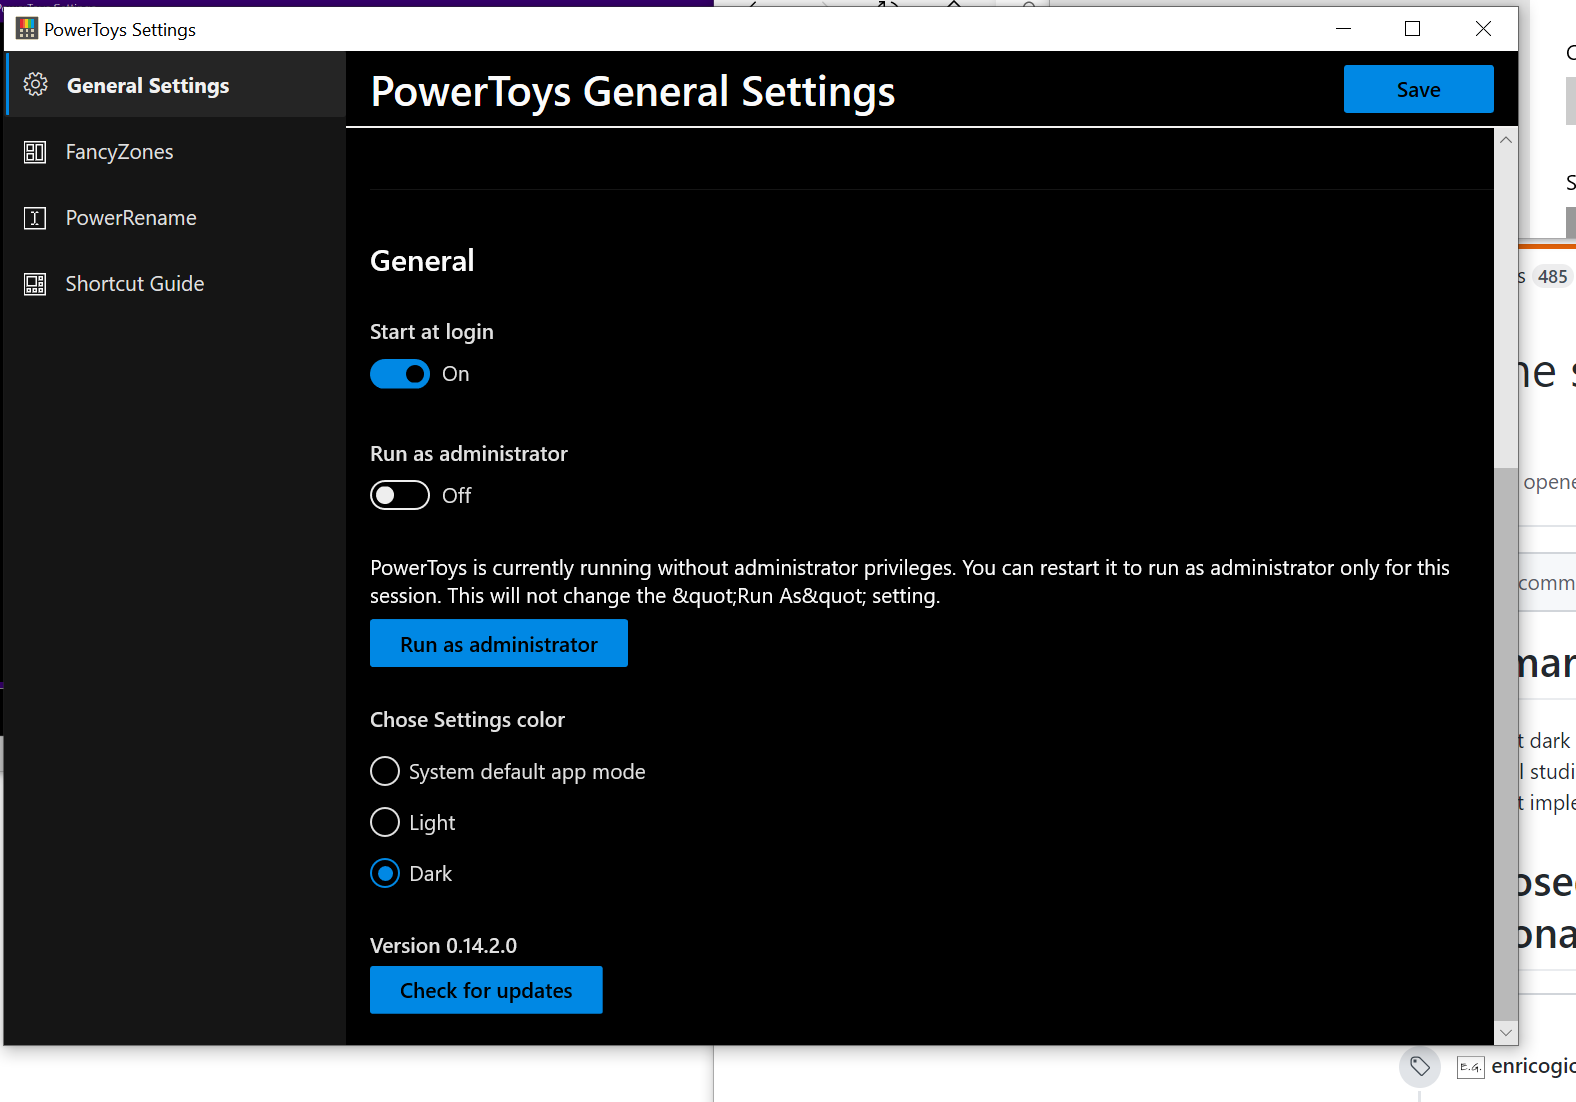Choose the Light settings color option

tap(385, 823)
